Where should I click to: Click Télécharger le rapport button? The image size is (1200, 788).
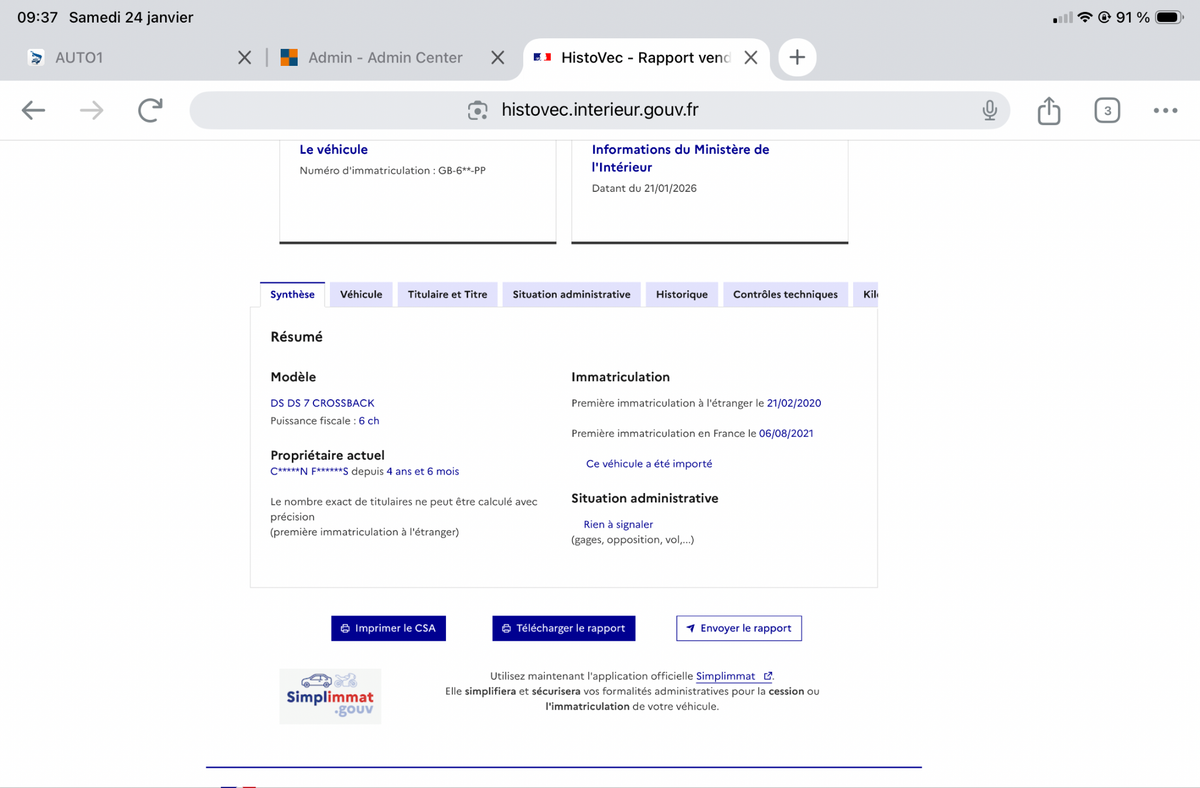(x=563, y=628)
